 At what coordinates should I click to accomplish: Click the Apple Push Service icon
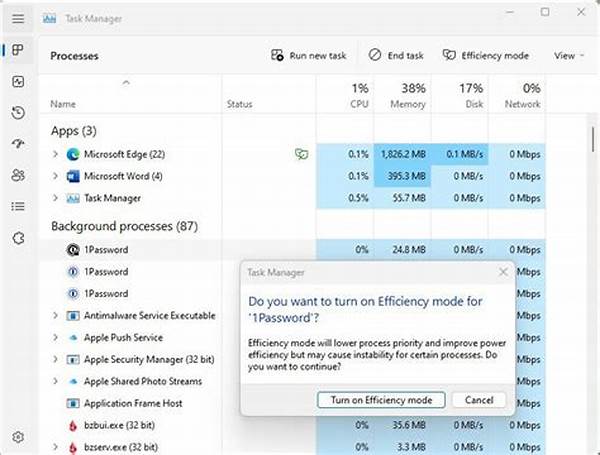[x=73, y=338]
